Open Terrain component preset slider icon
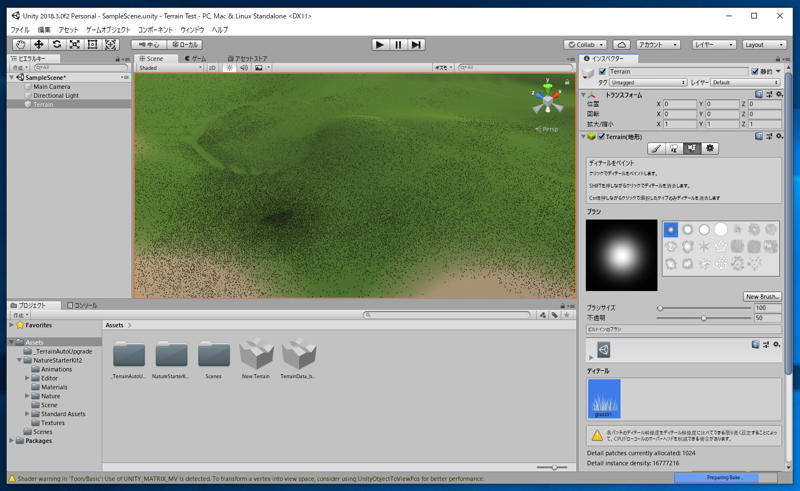This screenshot has height=491, width=800. click(x=769, y=136)
